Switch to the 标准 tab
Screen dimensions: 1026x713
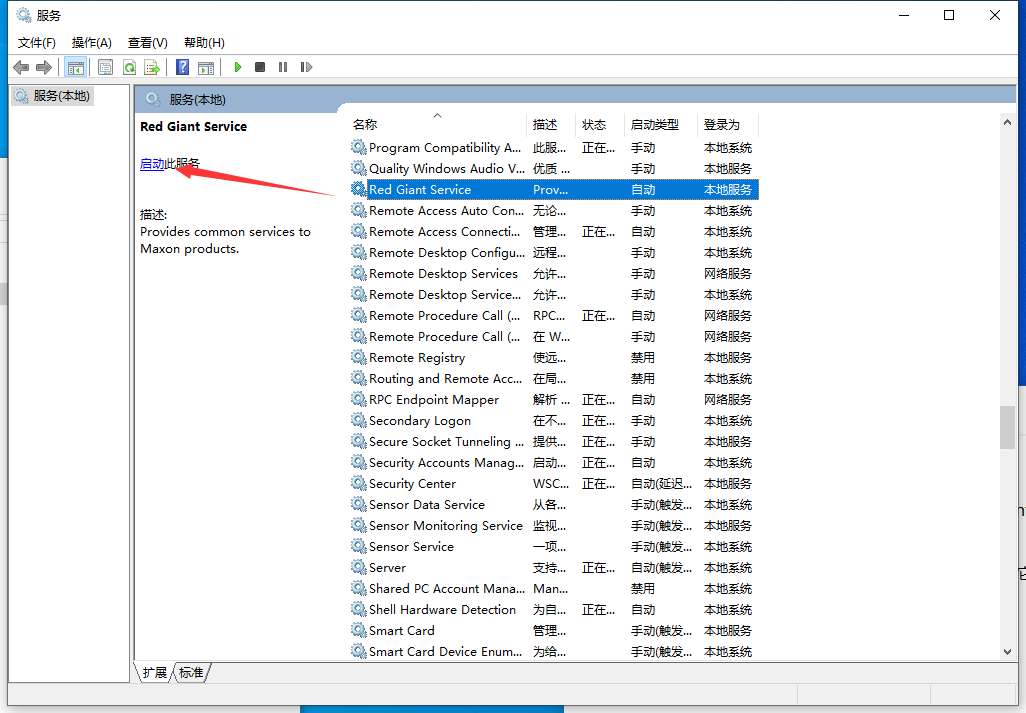point(191,672)
